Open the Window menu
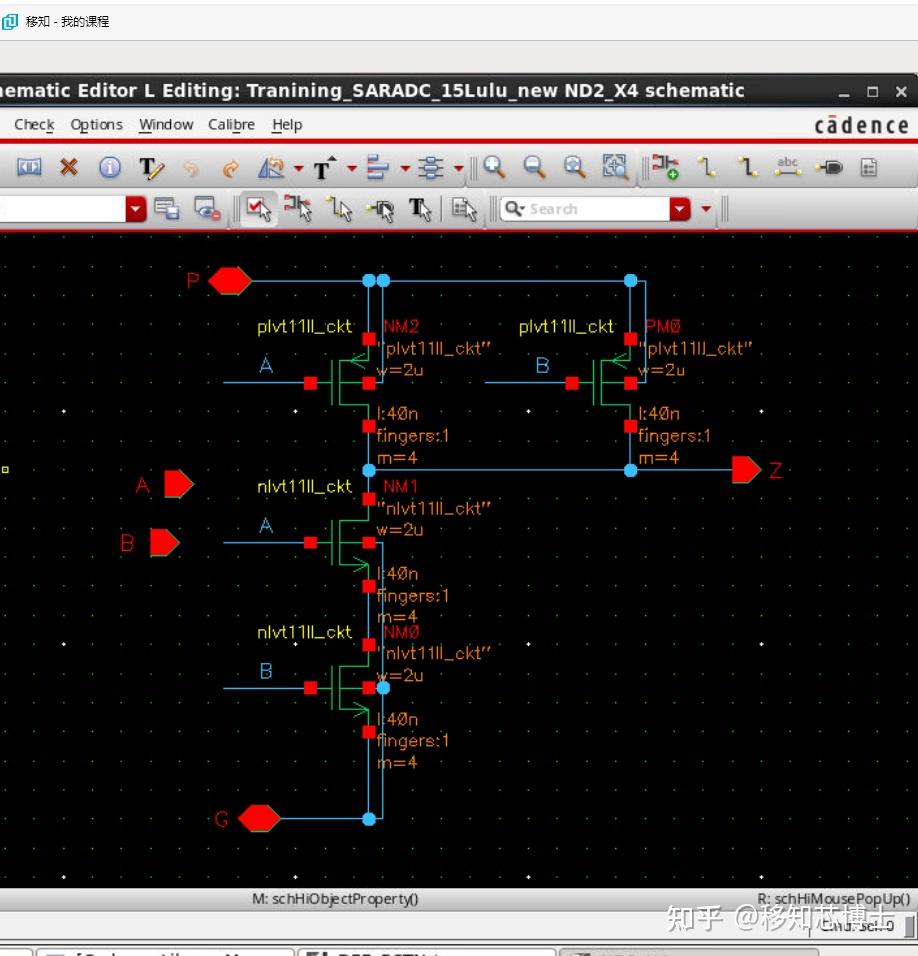 tap(166, 124)
